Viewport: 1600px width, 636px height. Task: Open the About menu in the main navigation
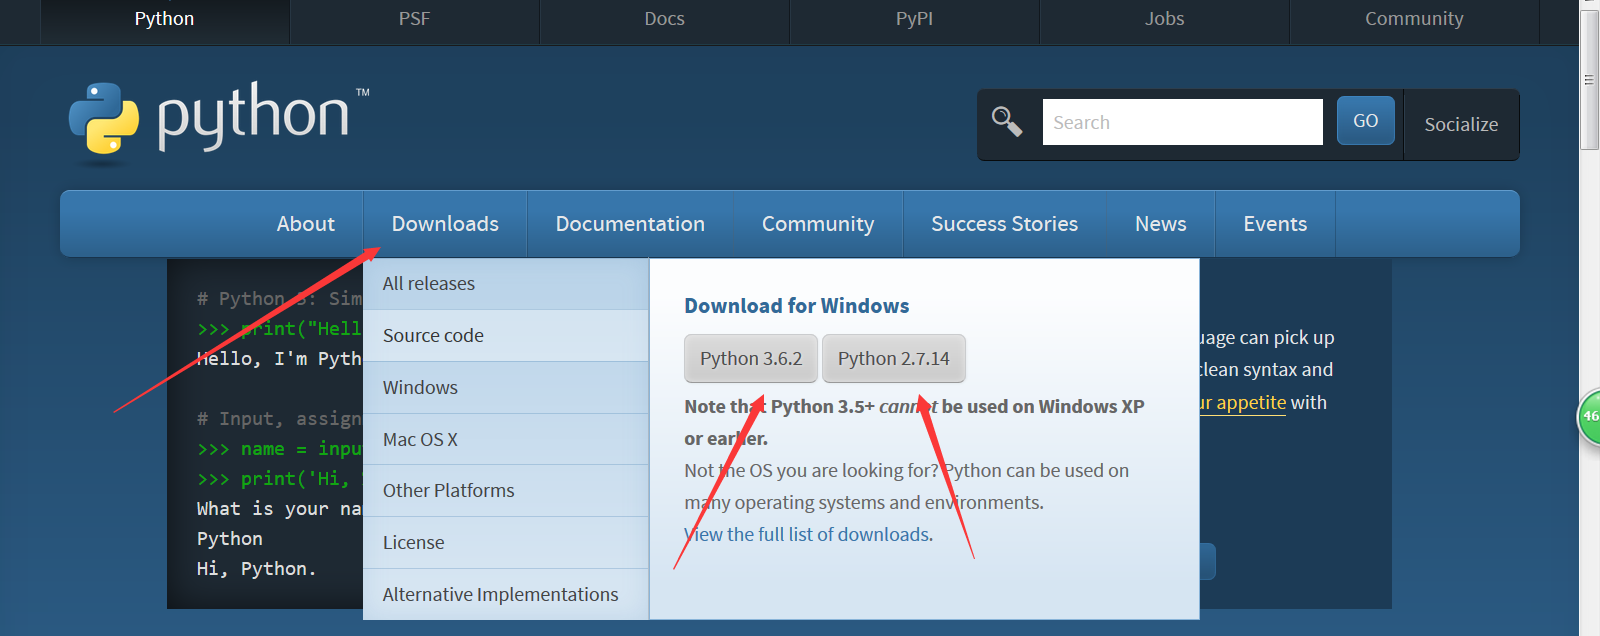pos(306,224)
